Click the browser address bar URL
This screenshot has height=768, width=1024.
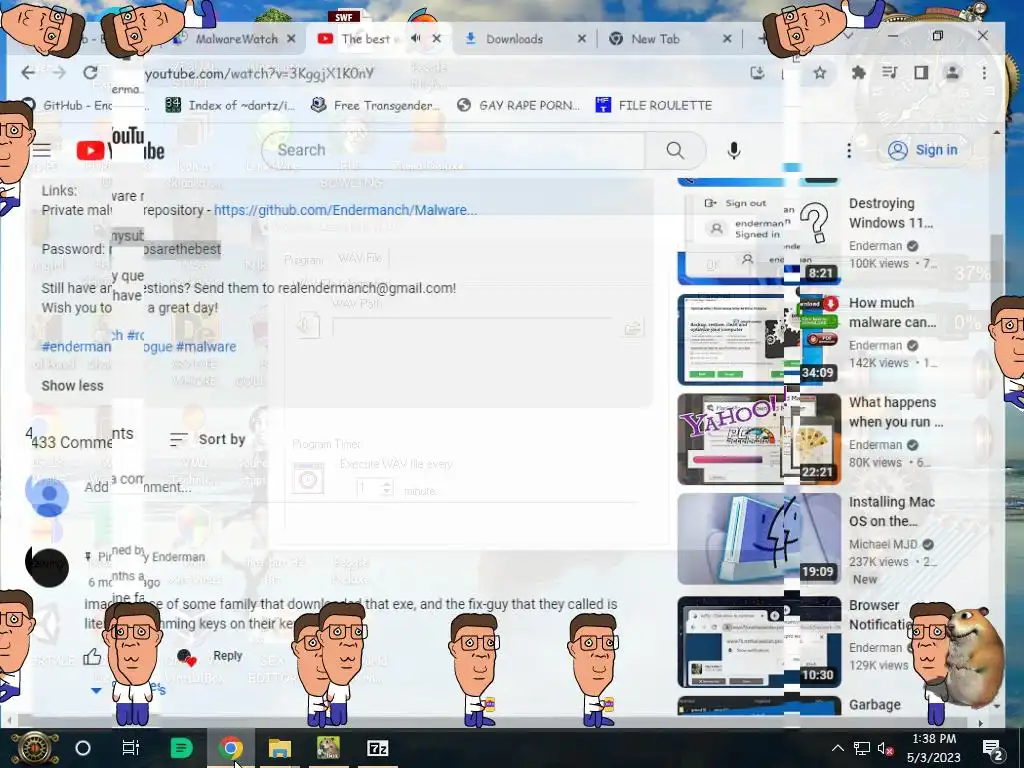259,73
